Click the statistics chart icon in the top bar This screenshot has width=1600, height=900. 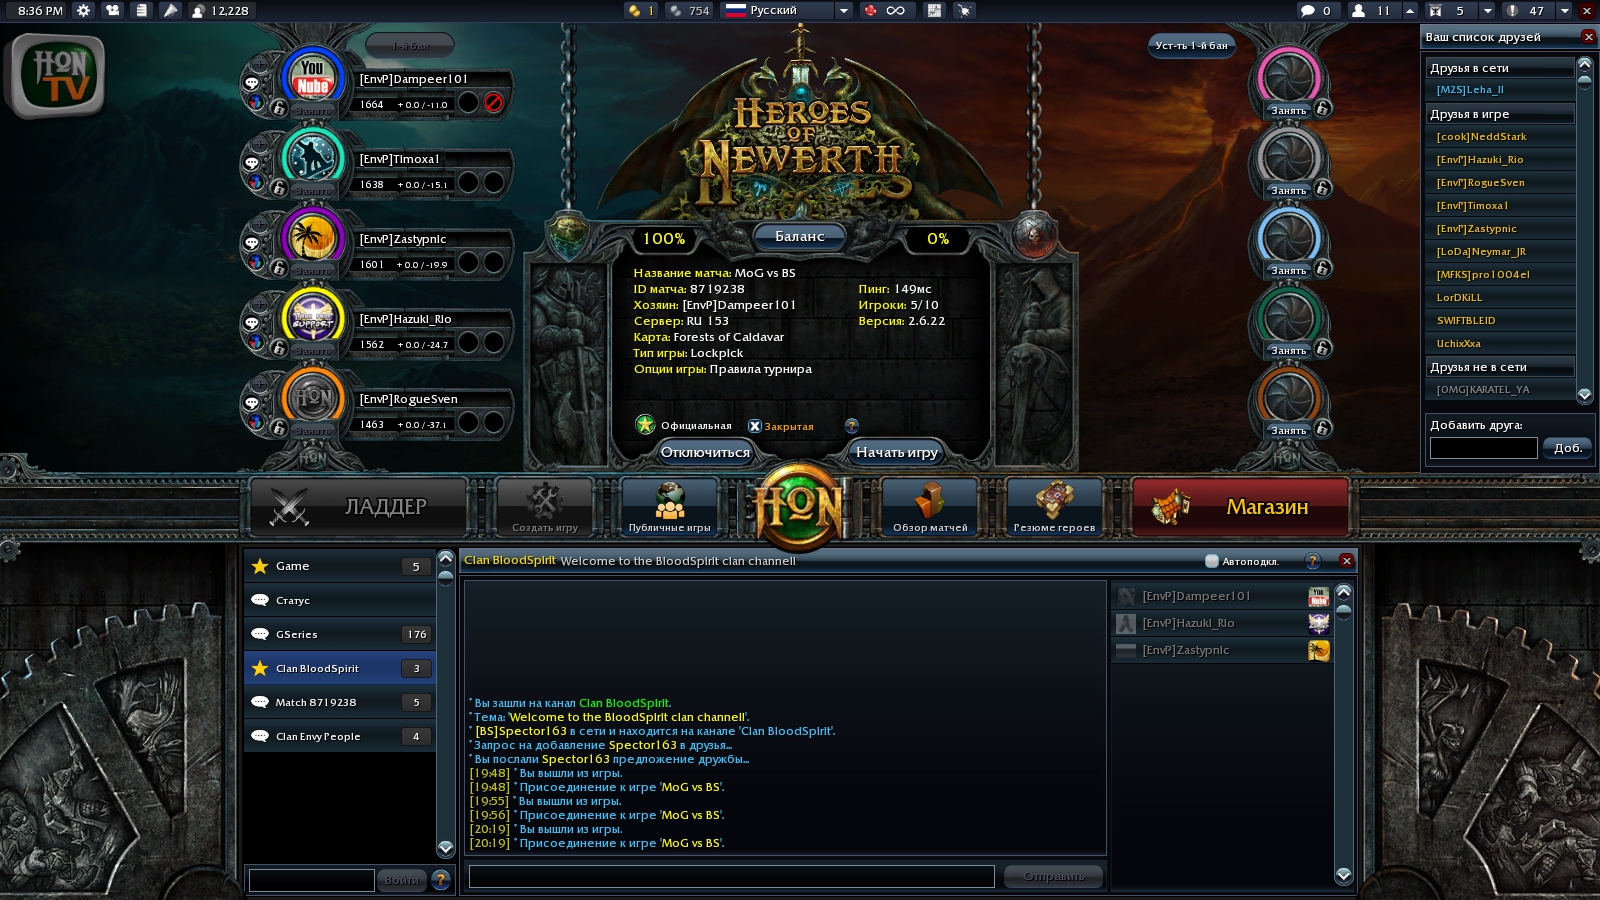pos(934,10)
